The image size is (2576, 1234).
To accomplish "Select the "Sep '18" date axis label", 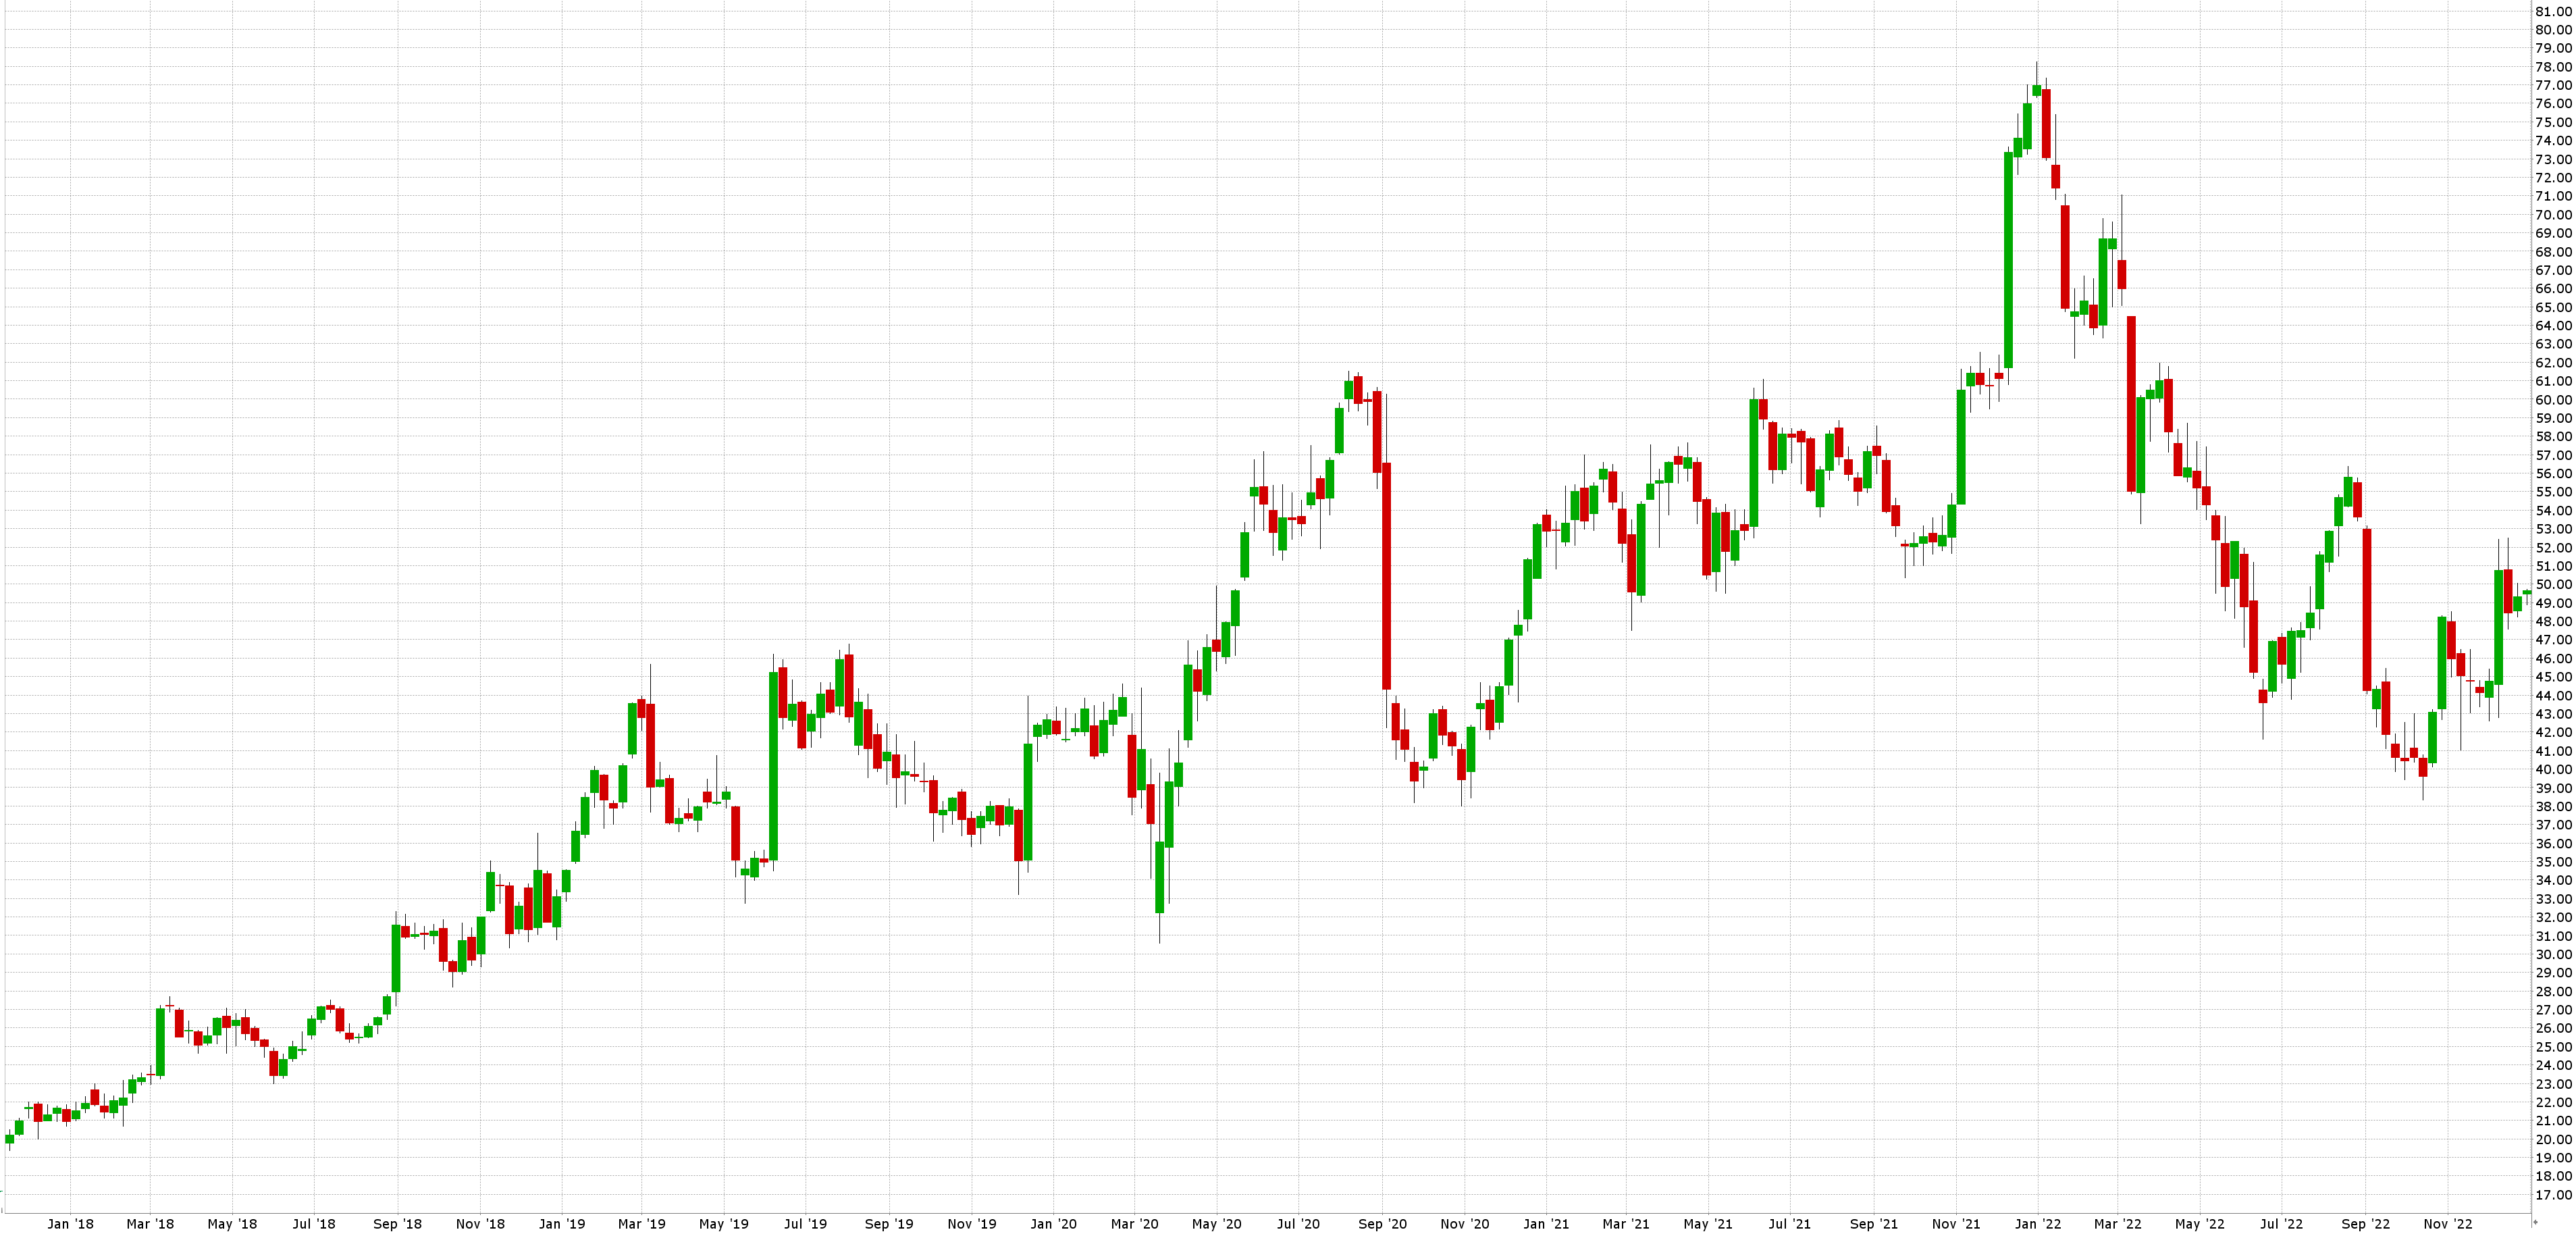I will pos(397,1224).
